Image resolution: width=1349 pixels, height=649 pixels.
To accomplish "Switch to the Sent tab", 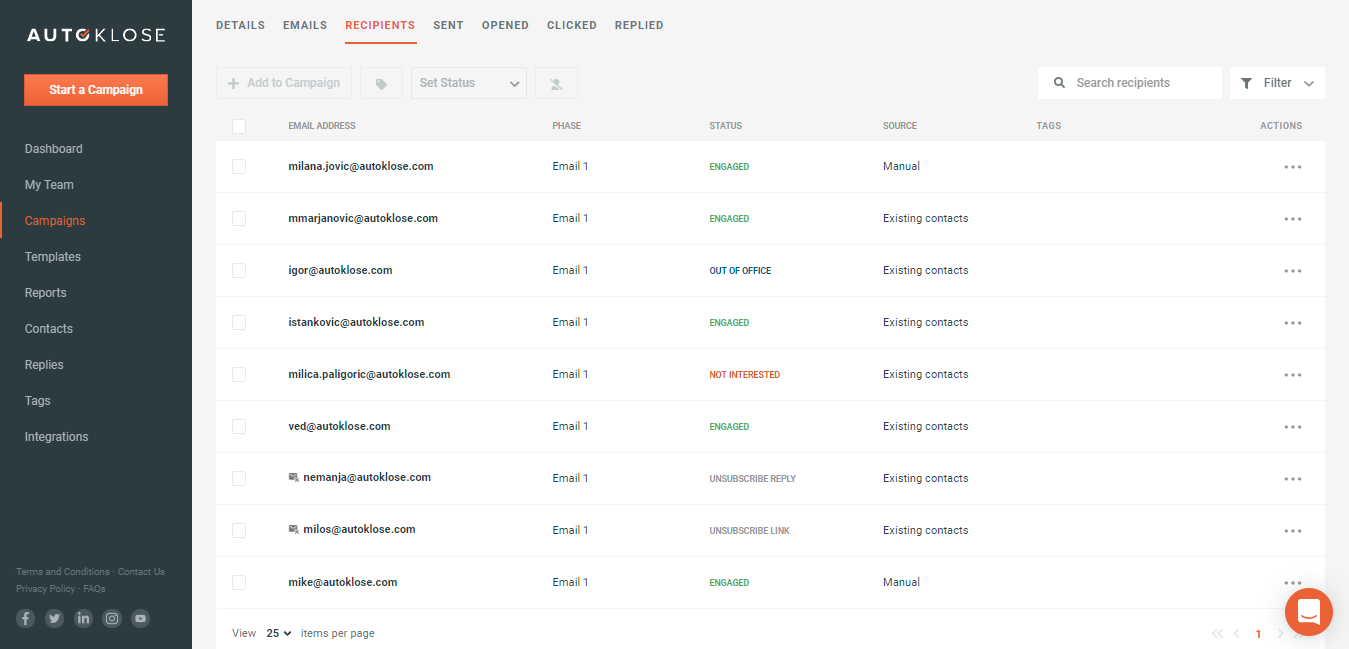I will pyautogui.click(x=448, y=25).
